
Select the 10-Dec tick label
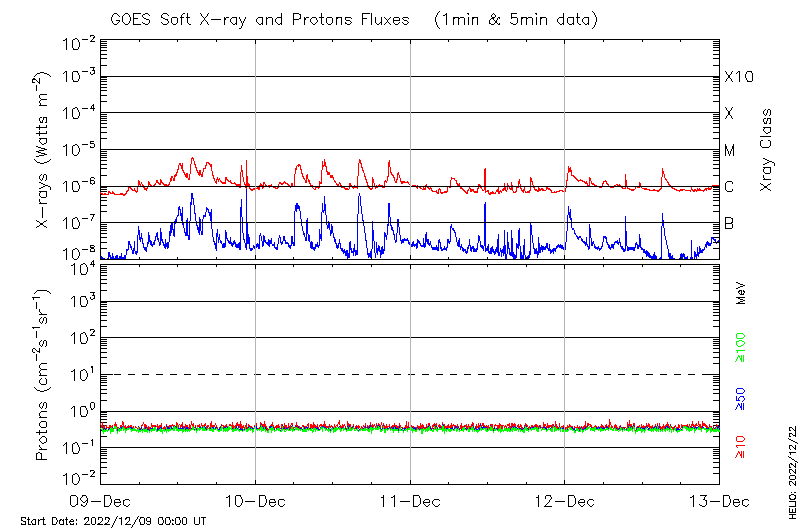255,502
